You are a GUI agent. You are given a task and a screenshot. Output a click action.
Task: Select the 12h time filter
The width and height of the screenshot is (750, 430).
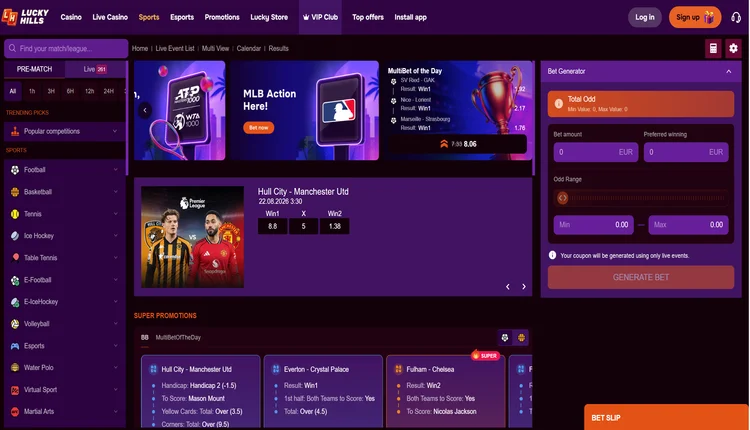click(x=89, y=91)
